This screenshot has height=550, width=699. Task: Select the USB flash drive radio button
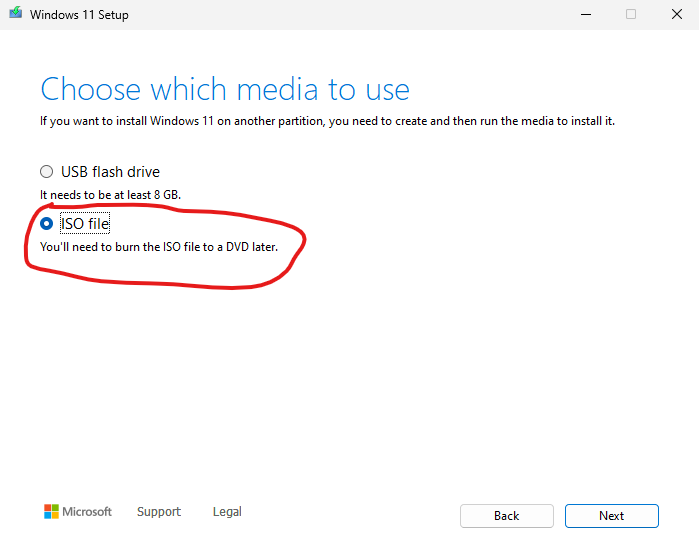tap(46, 172)
